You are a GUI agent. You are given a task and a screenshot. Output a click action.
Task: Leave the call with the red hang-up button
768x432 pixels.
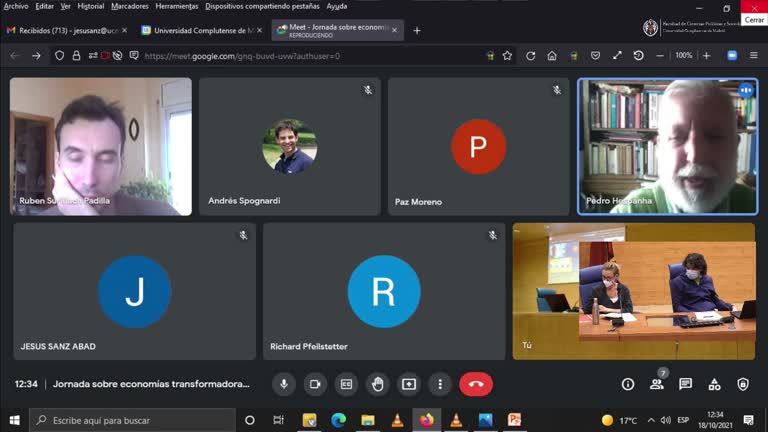476,384
